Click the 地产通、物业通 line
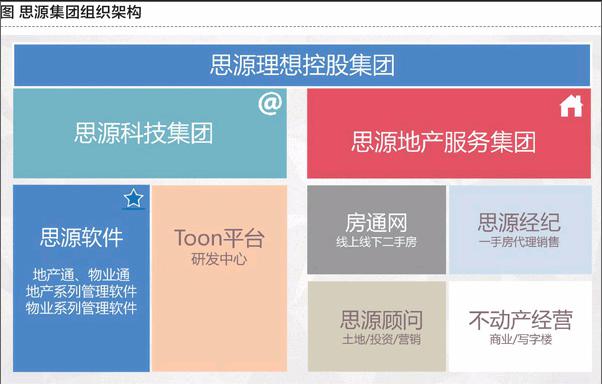The image size is (602, 384). coord(81,275)
